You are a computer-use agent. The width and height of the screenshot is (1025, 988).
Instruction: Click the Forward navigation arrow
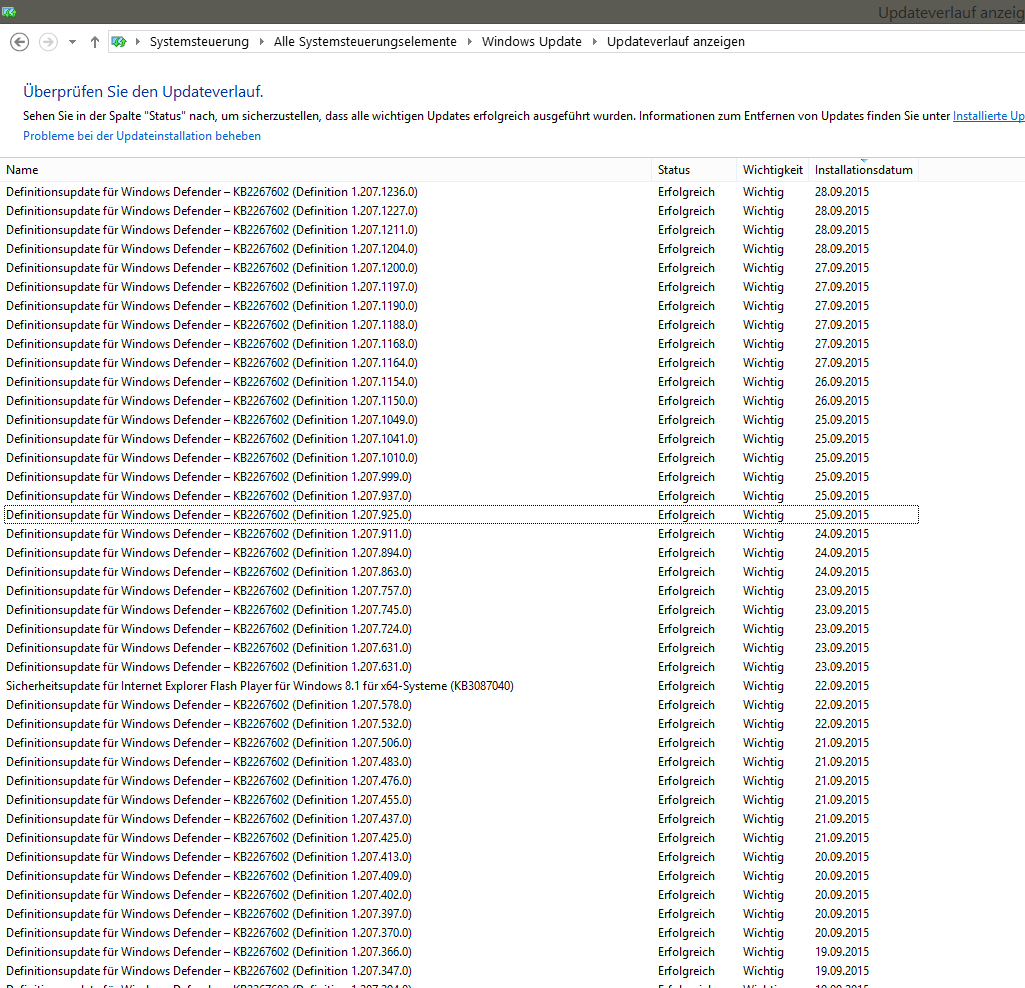tap(48, 42)
